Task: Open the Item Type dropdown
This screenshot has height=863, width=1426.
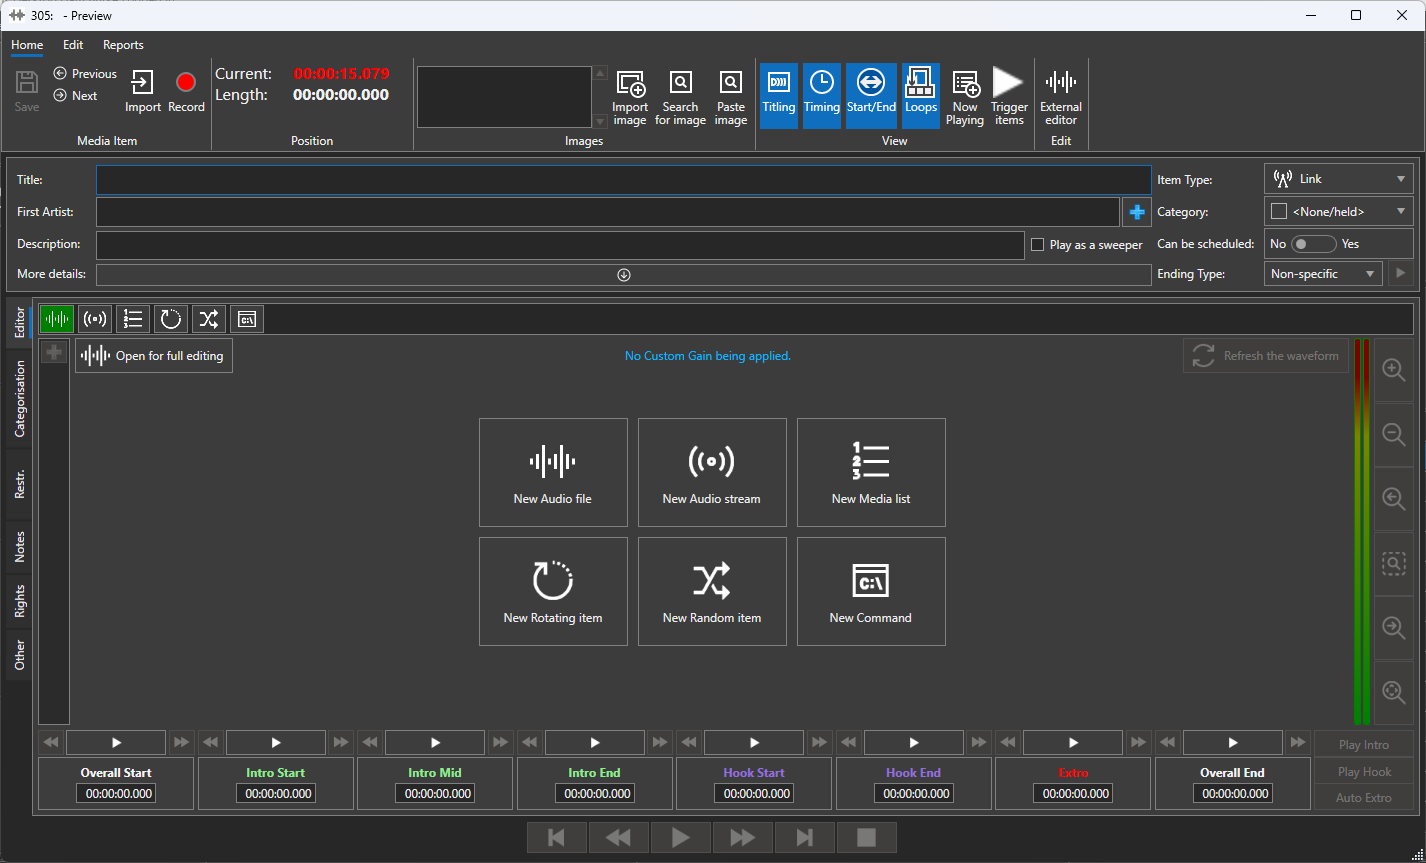Action: 1338,180
